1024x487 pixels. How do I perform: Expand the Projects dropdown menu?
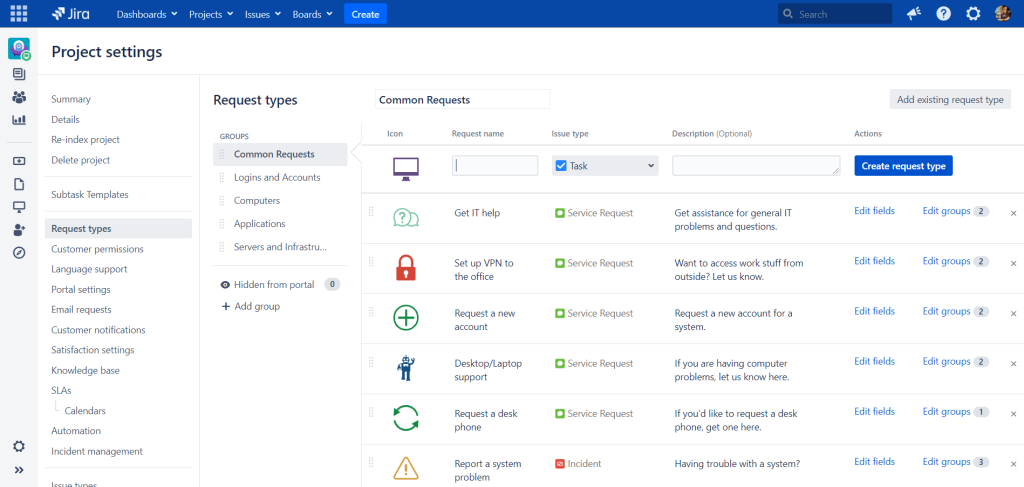[x=211, y=14]
